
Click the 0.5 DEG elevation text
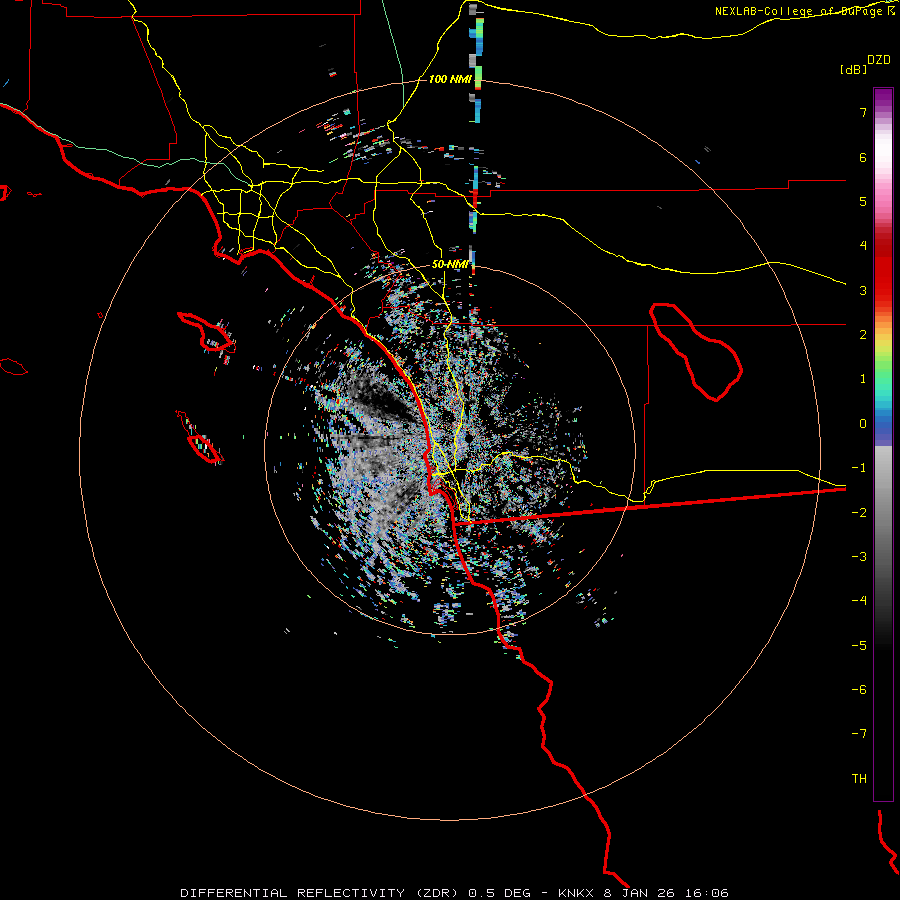(499, 893)
